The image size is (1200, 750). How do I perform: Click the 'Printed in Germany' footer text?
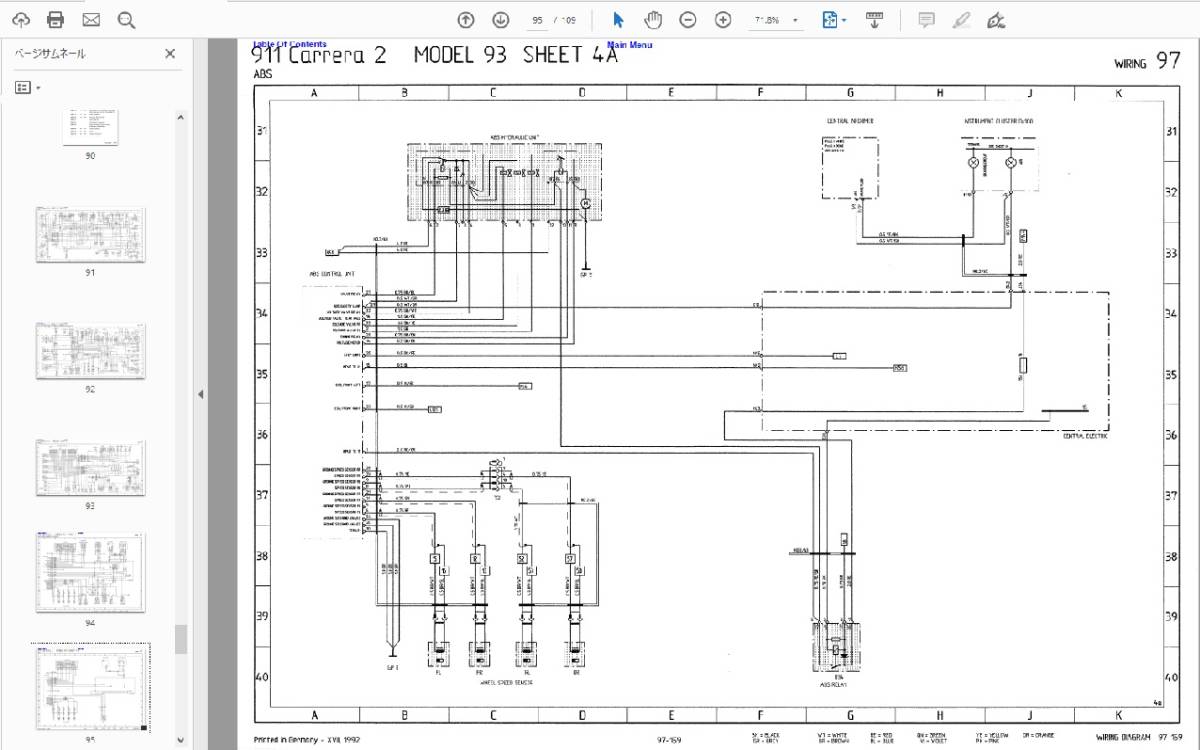pyautogui.click(x=306, y=740)
